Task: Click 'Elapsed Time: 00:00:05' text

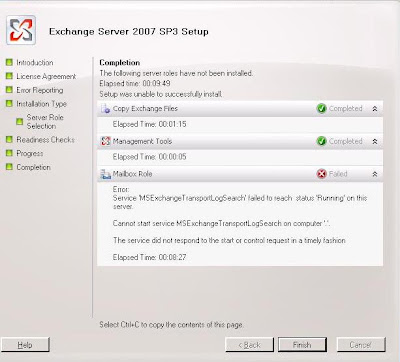Action: [149, 157]
